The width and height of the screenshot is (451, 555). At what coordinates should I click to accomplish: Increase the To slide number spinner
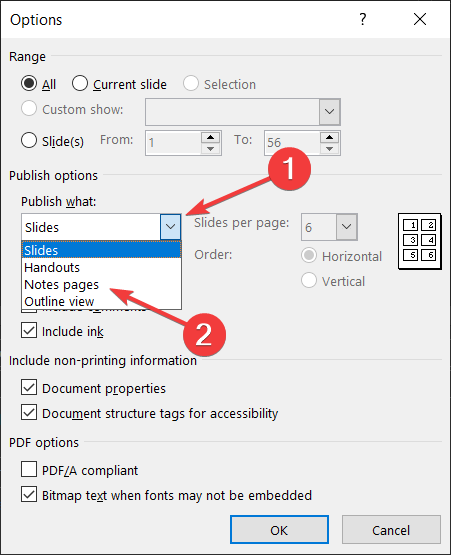coord(330,137)
